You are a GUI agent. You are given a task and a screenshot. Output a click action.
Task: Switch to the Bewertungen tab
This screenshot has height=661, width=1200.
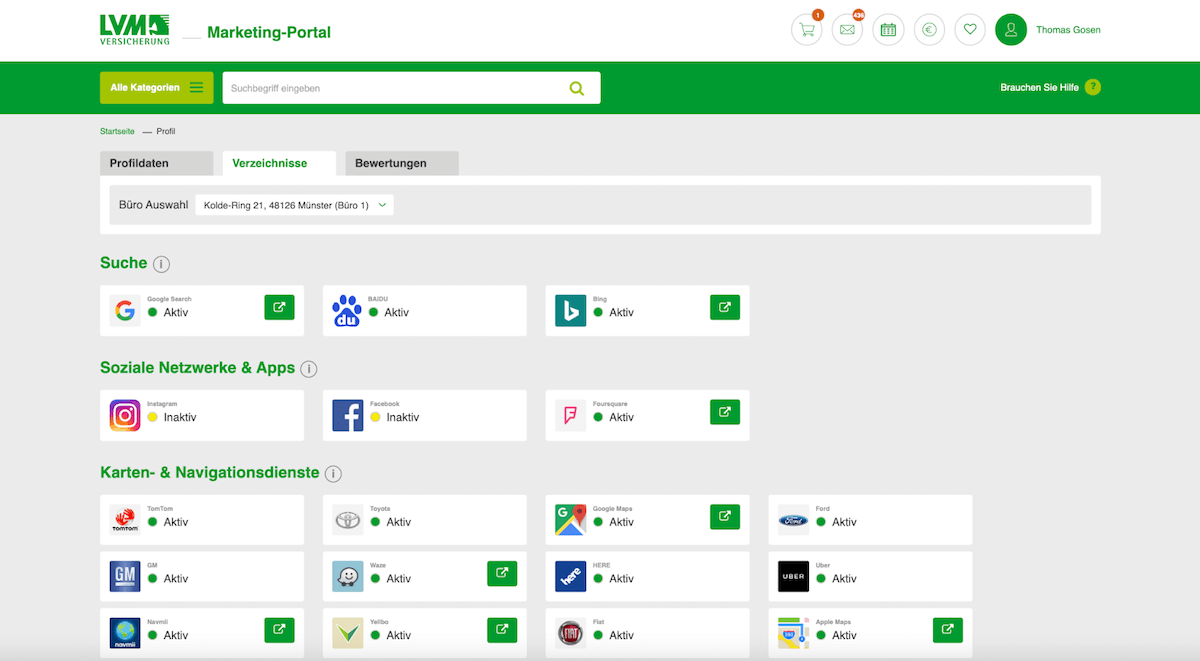401,163
